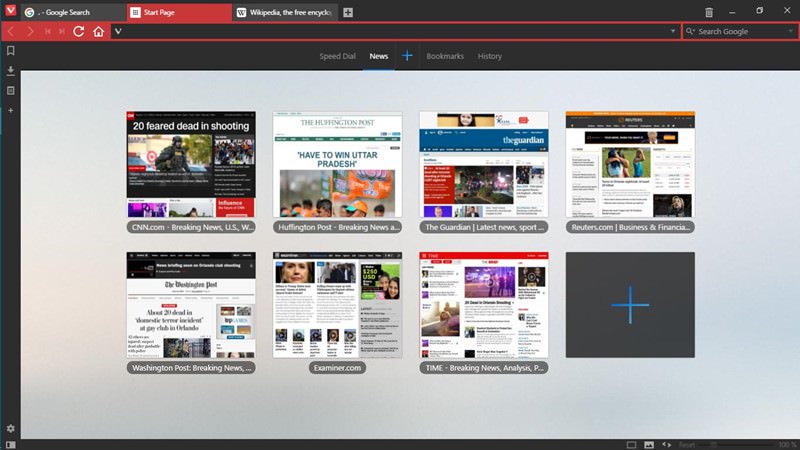Switch to the Start Page tab
Image resolution: width=800 pixels, height=450 pixels.
click(x=179, y=12)
